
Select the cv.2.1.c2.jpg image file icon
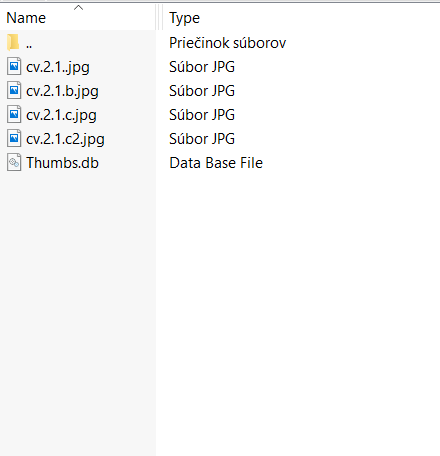(14, 138)
